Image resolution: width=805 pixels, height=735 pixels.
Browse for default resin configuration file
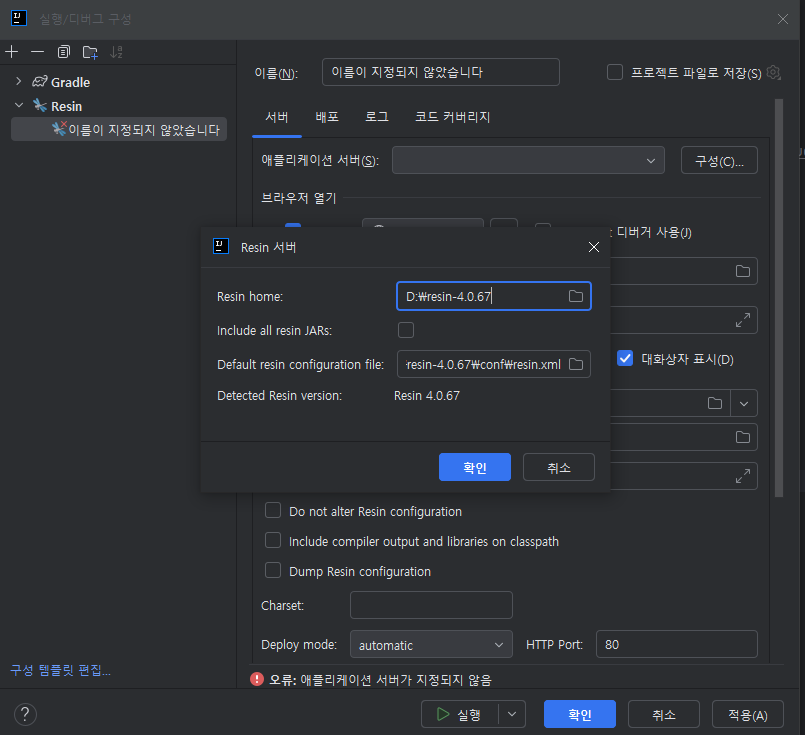tap(576, 364)
